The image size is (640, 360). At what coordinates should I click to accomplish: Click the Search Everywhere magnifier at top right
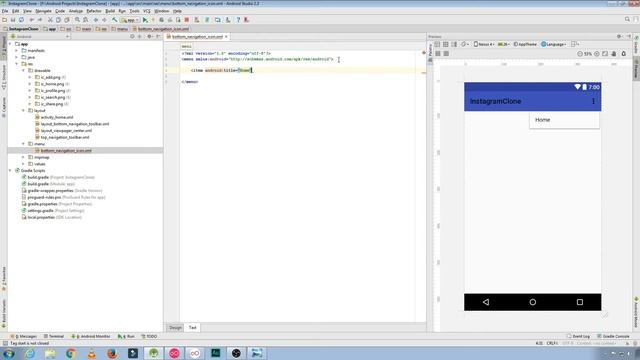[x=627, y=20]
